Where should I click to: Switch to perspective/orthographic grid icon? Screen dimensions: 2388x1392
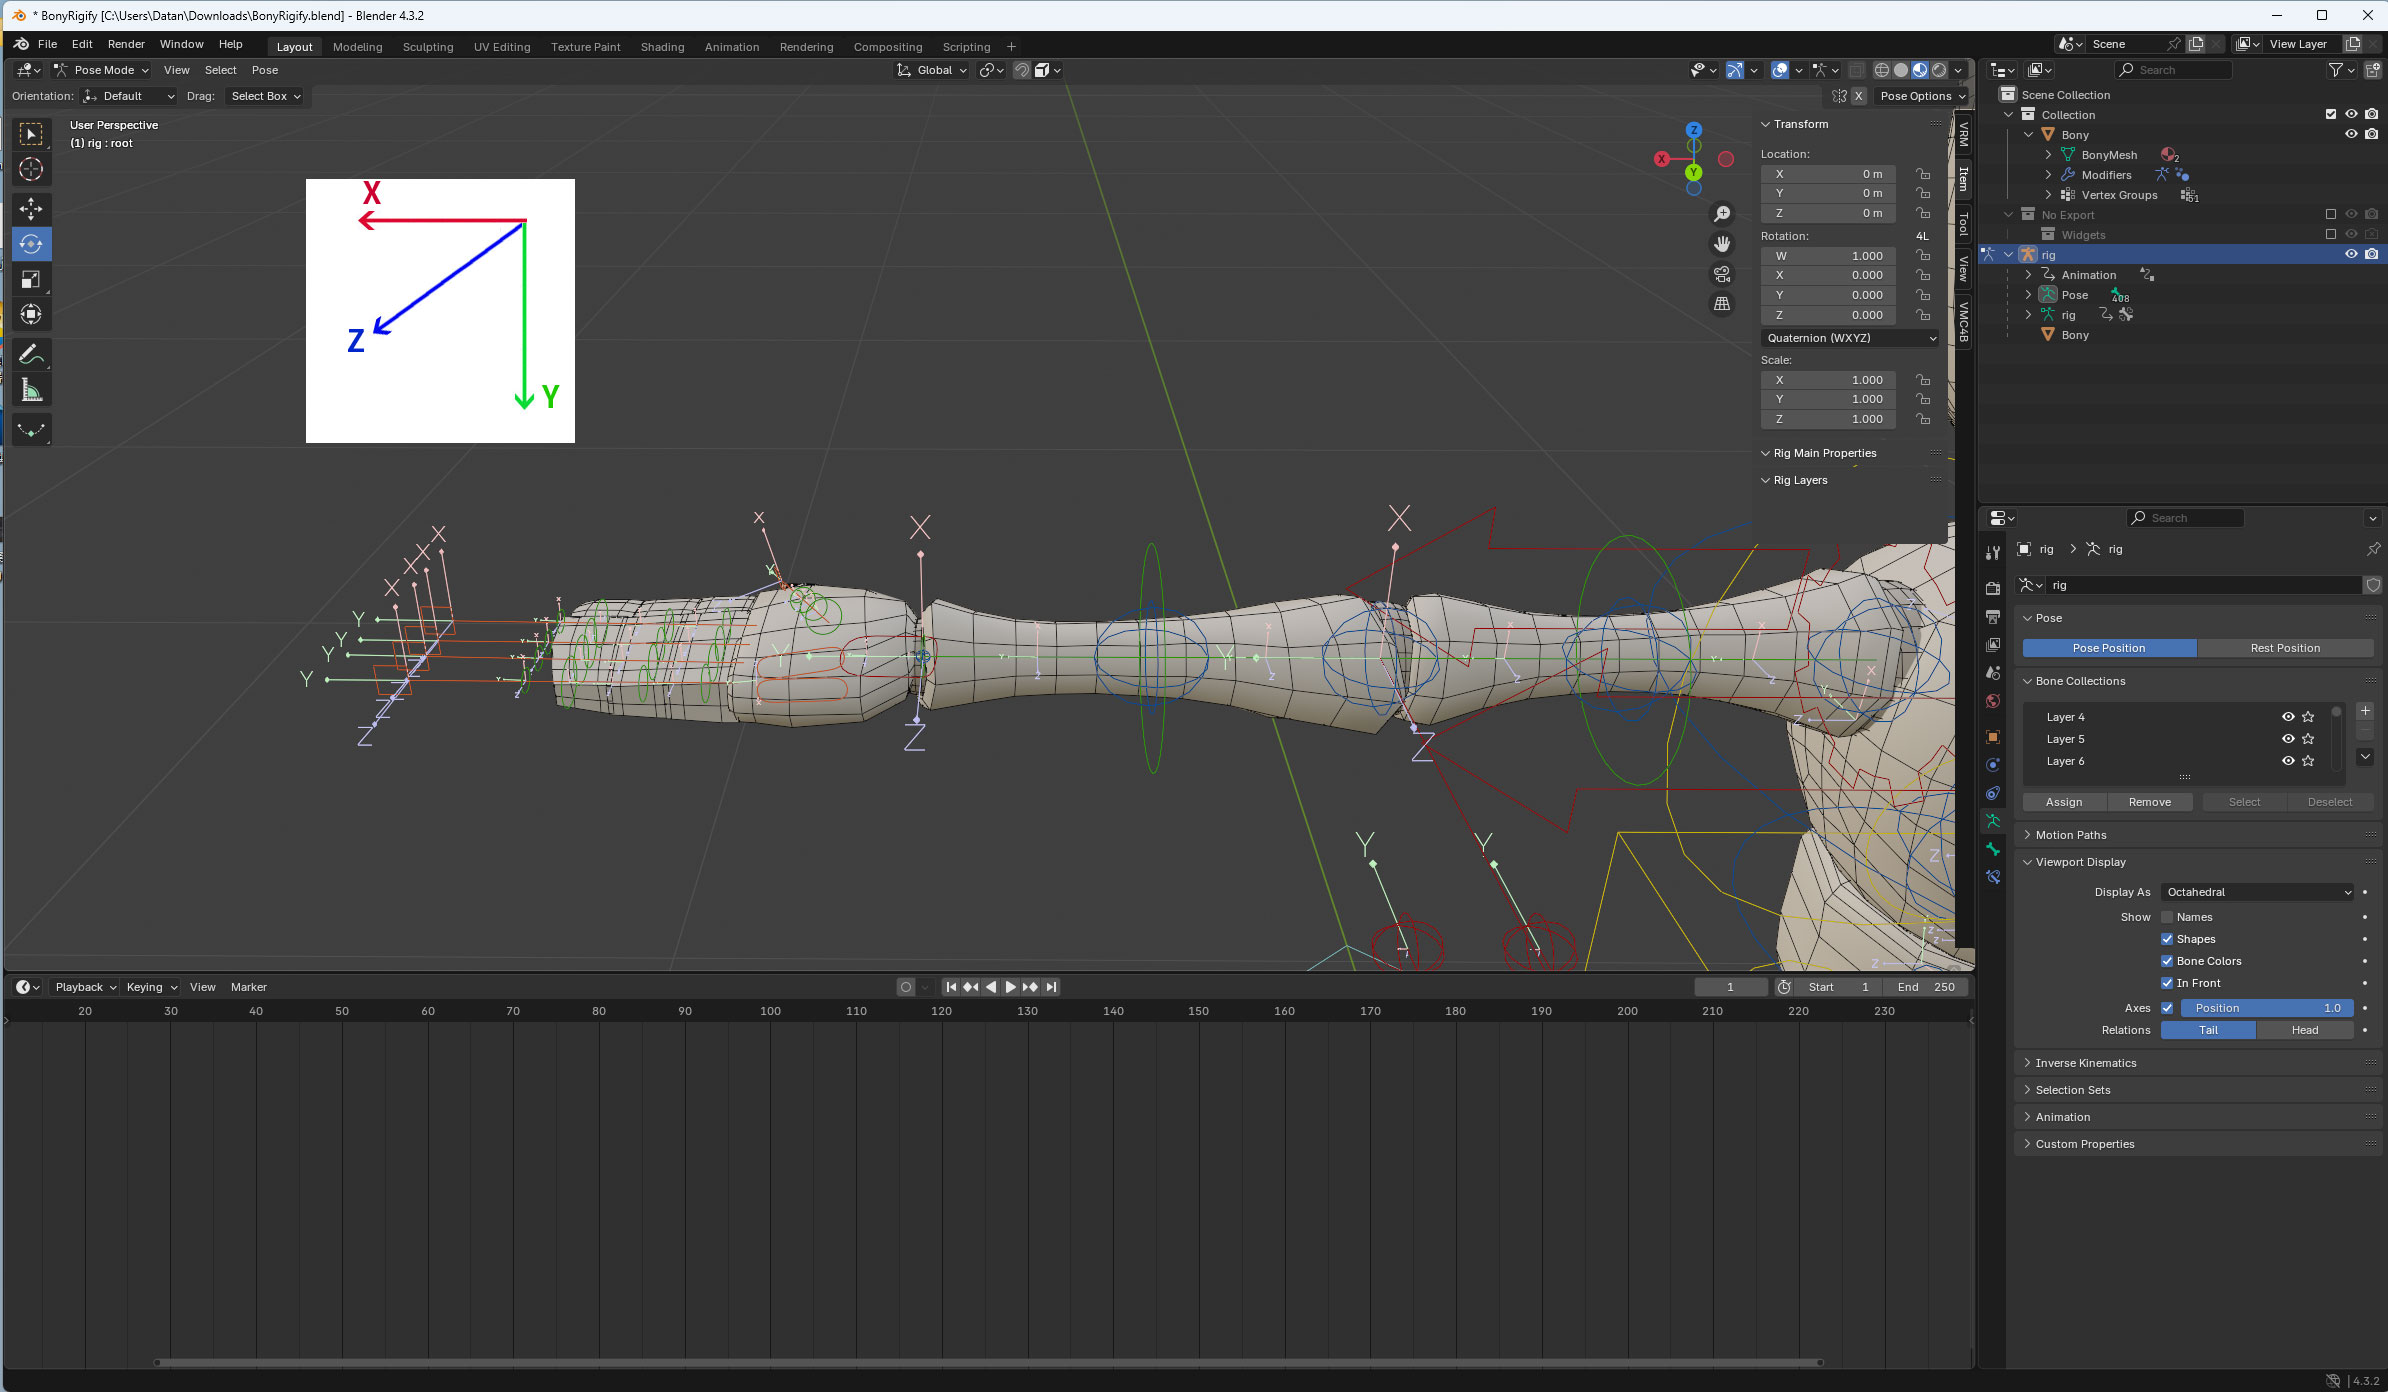[1721, 303]
